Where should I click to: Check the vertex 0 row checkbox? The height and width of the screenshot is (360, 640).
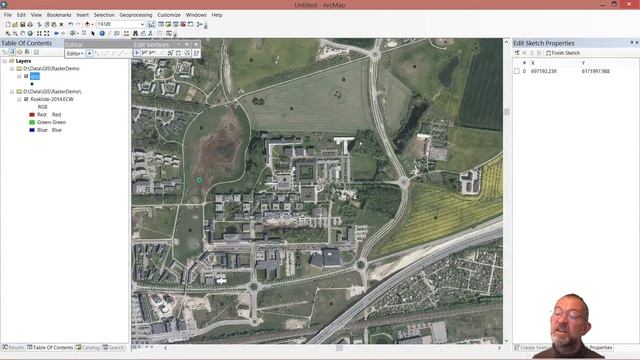[517, 71]
